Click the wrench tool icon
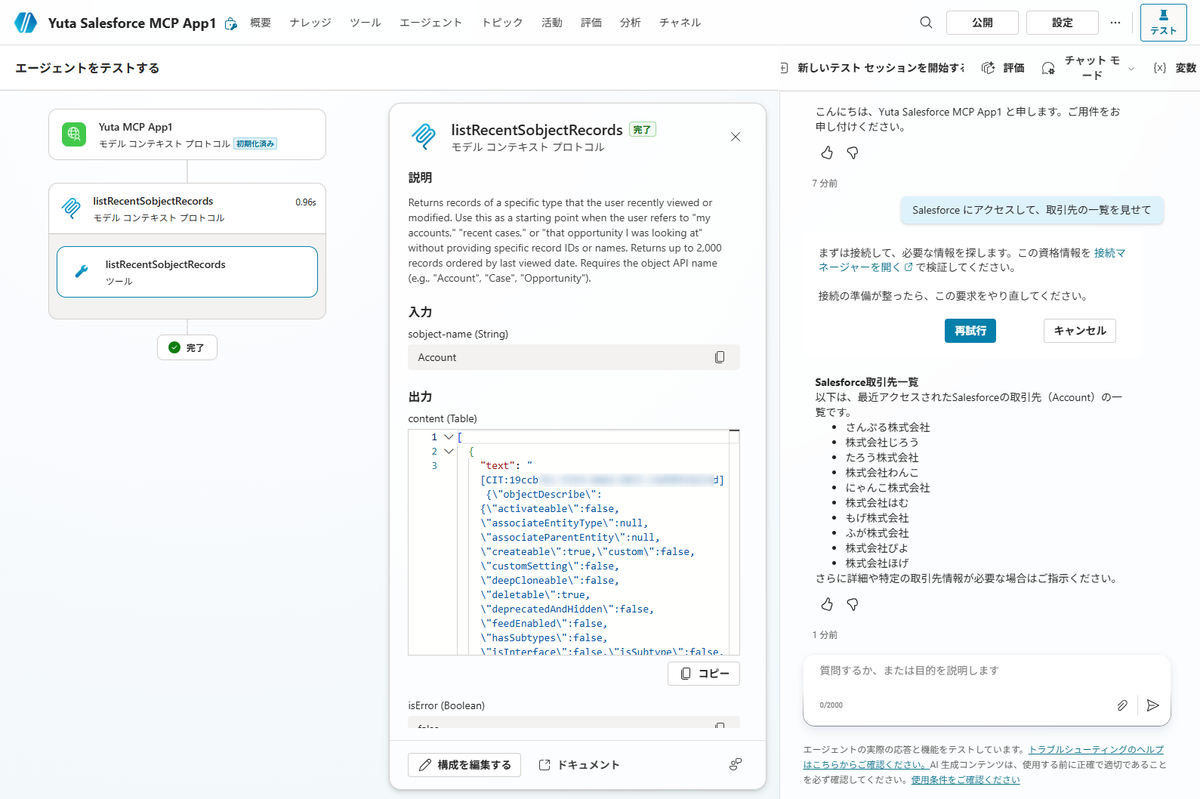1200x799 pixels. 83,272
